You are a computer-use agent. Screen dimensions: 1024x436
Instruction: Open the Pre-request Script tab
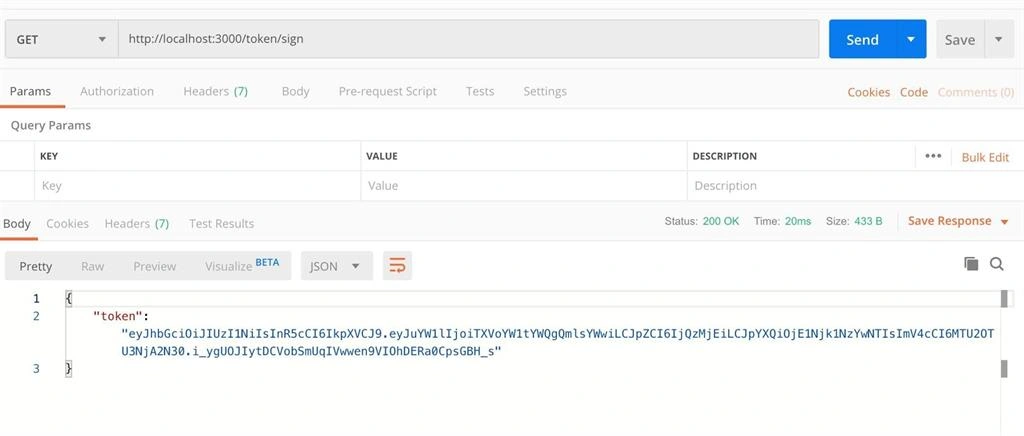pos(387,91)
